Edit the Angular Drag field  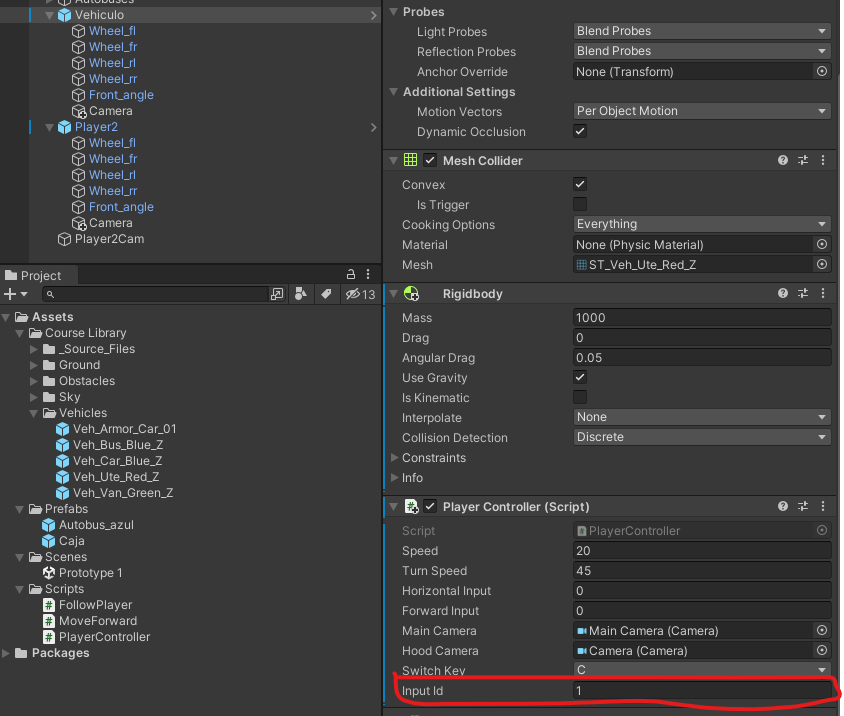[x=702, y=357]
